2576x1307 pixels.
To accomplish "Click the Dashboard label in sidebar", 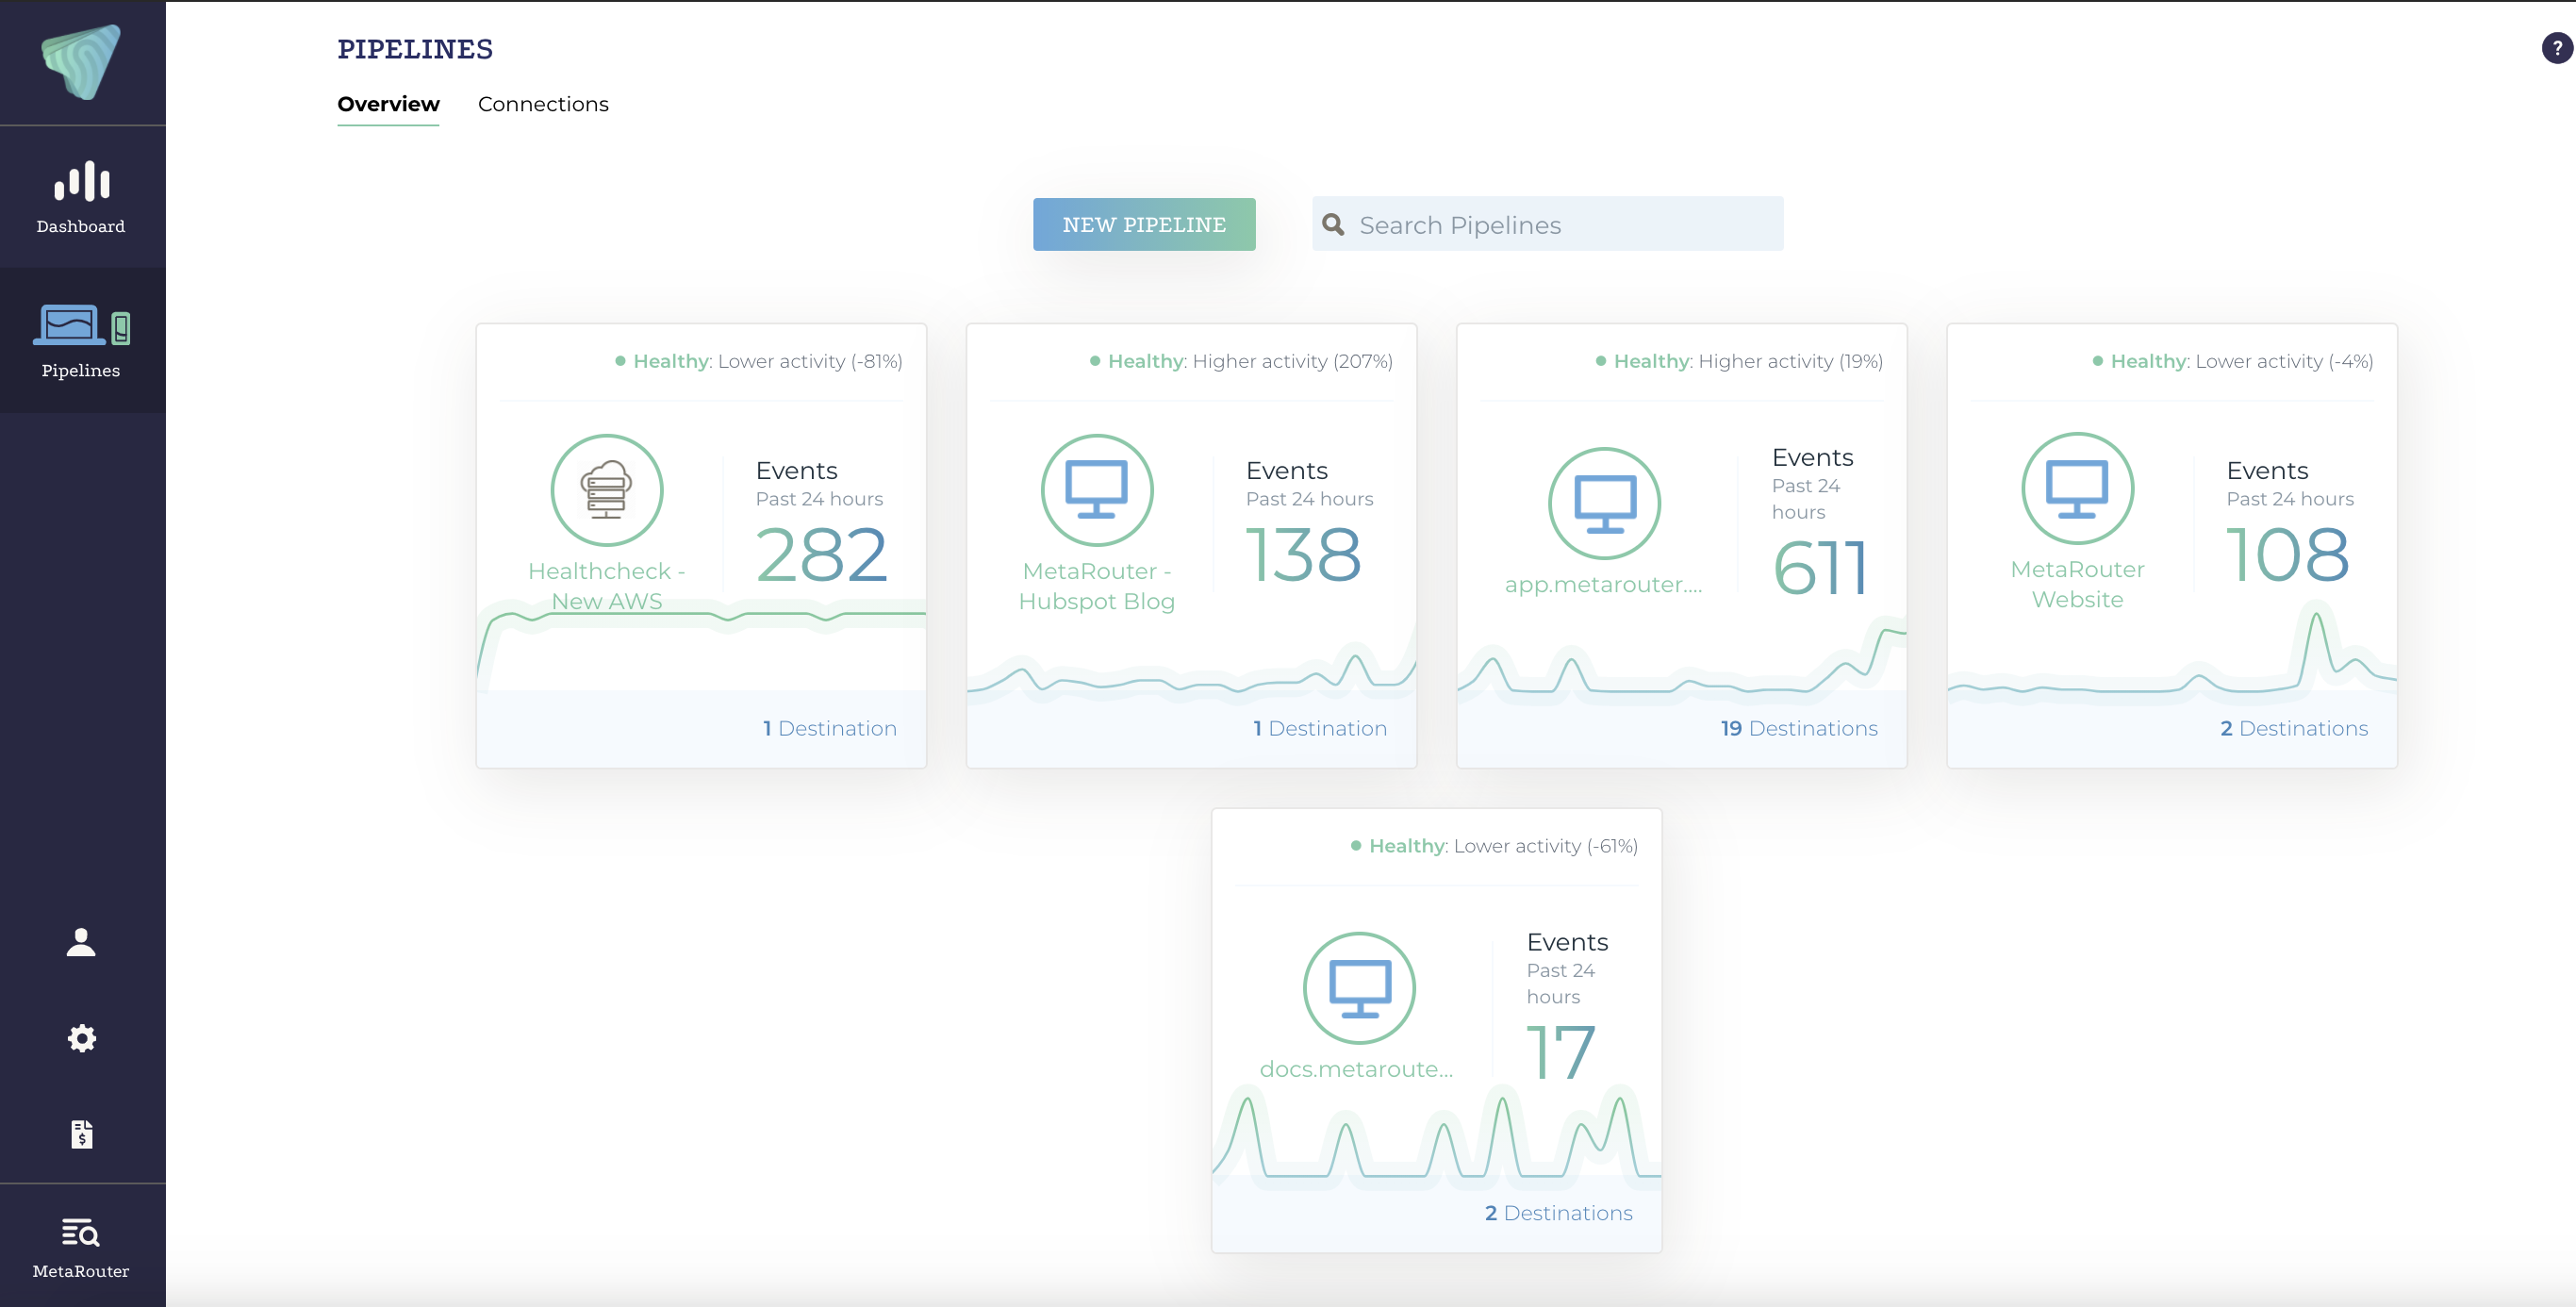I will (x=81, y=226).
